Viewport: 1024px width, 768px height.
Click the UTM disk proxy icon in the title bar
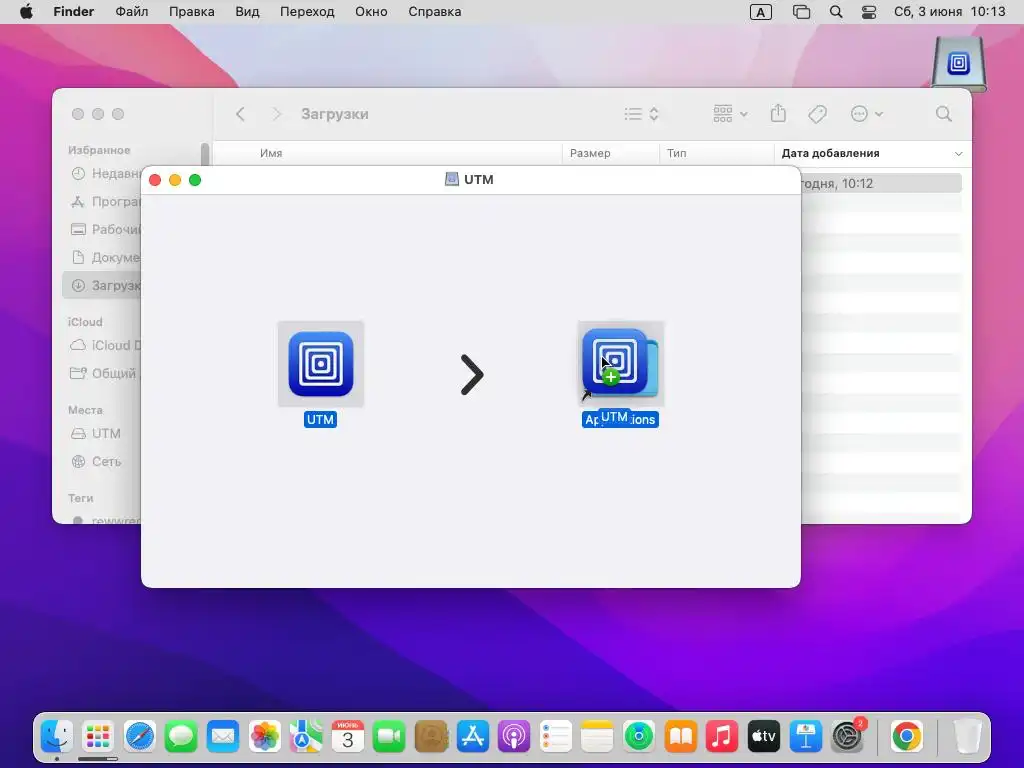coord(451,179)
